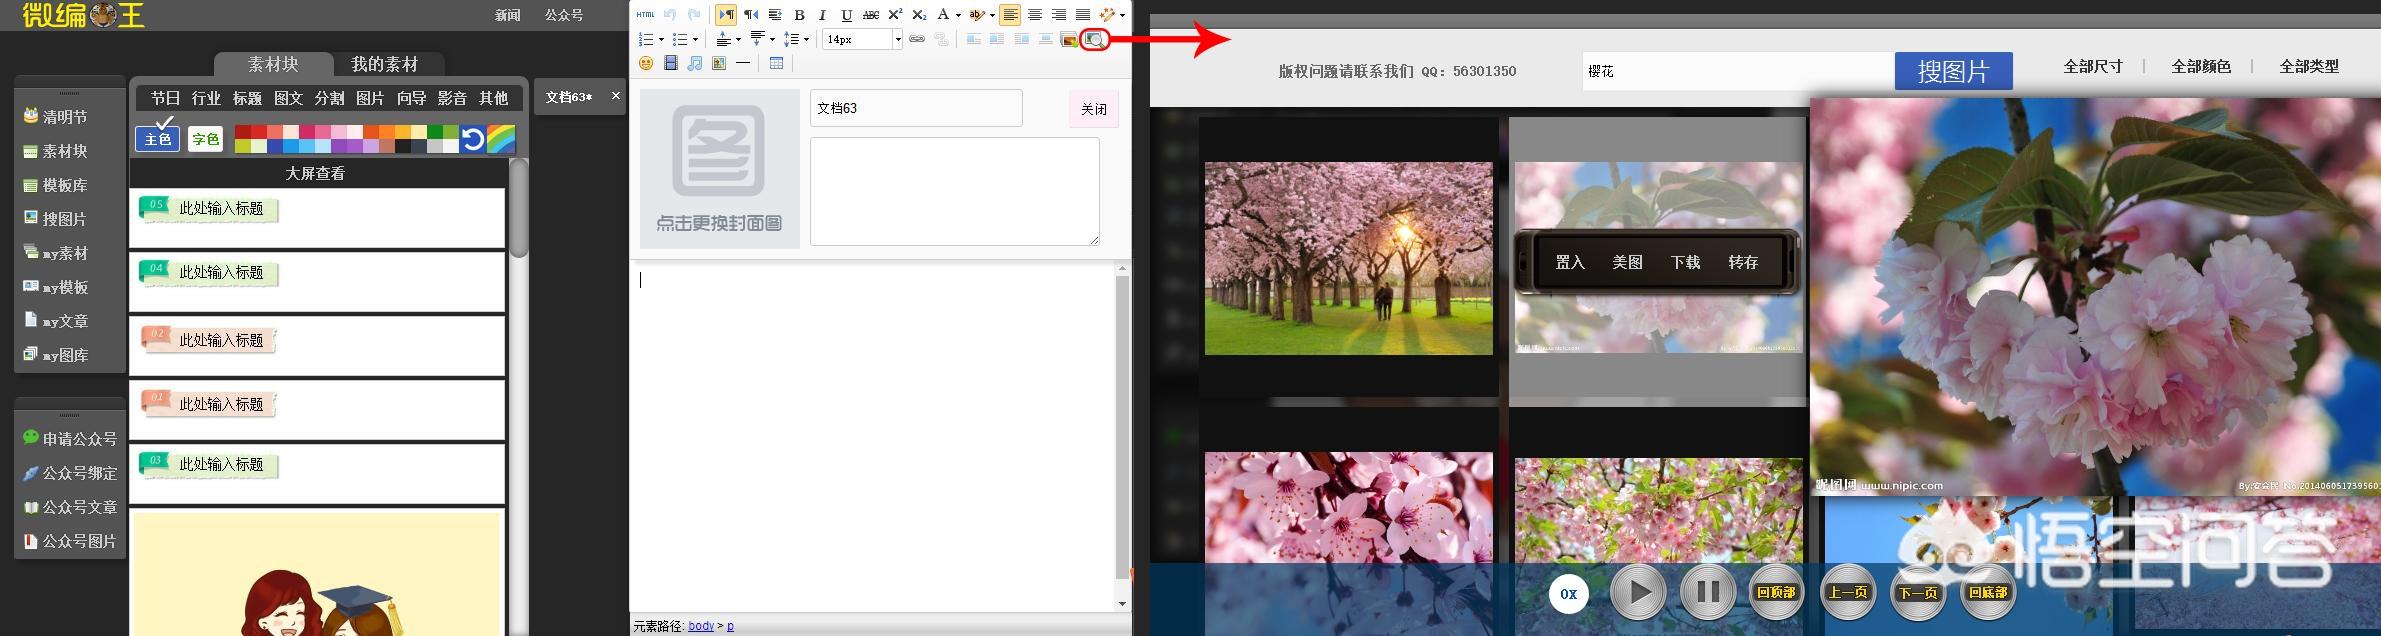Click the 关闭 button
2381x636 pixels.
pos(1093,109)
